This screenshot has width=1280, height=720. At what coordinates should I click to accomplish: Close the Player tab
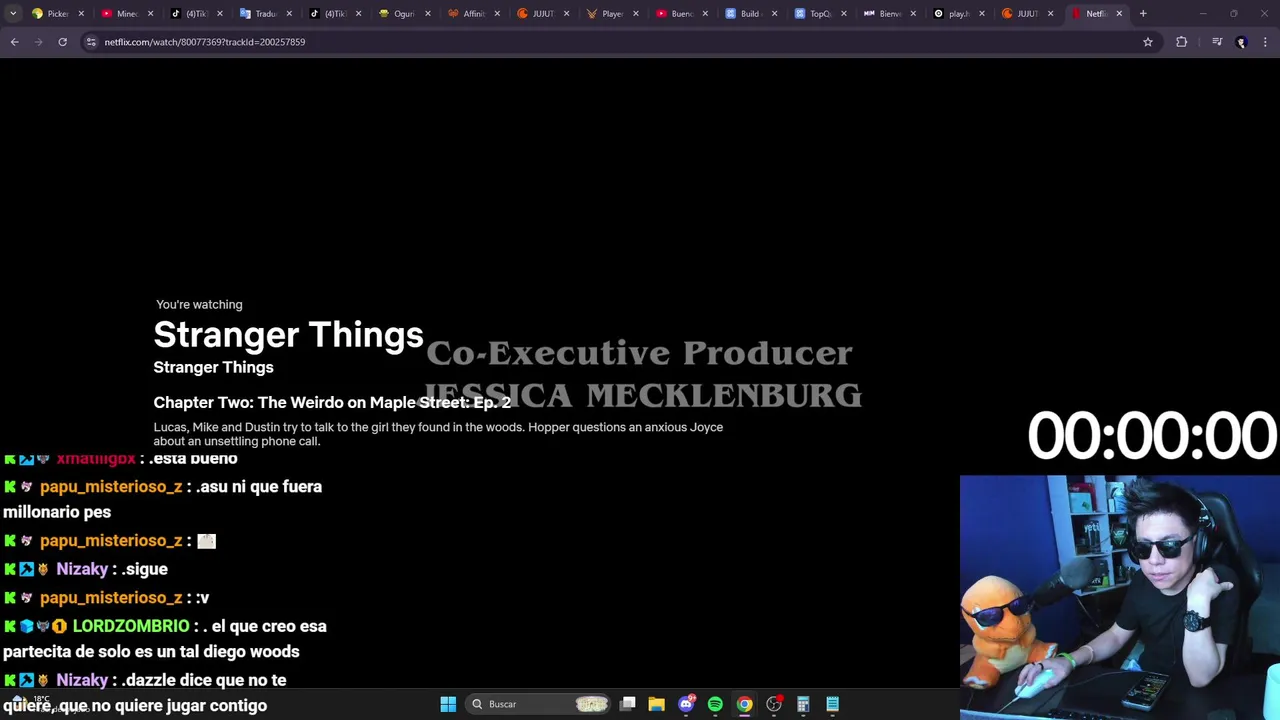pos(635,14)
